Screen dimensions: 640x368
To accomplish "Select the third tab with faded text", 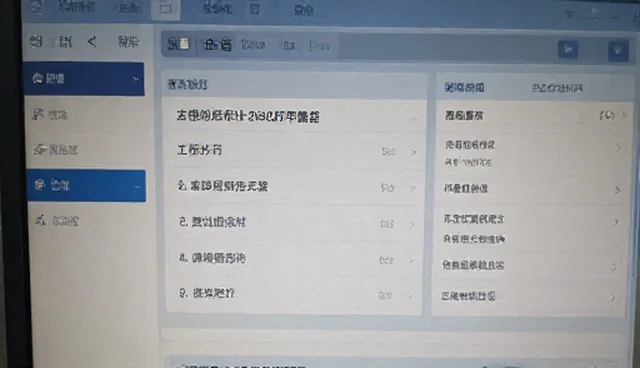I will 253,44.
